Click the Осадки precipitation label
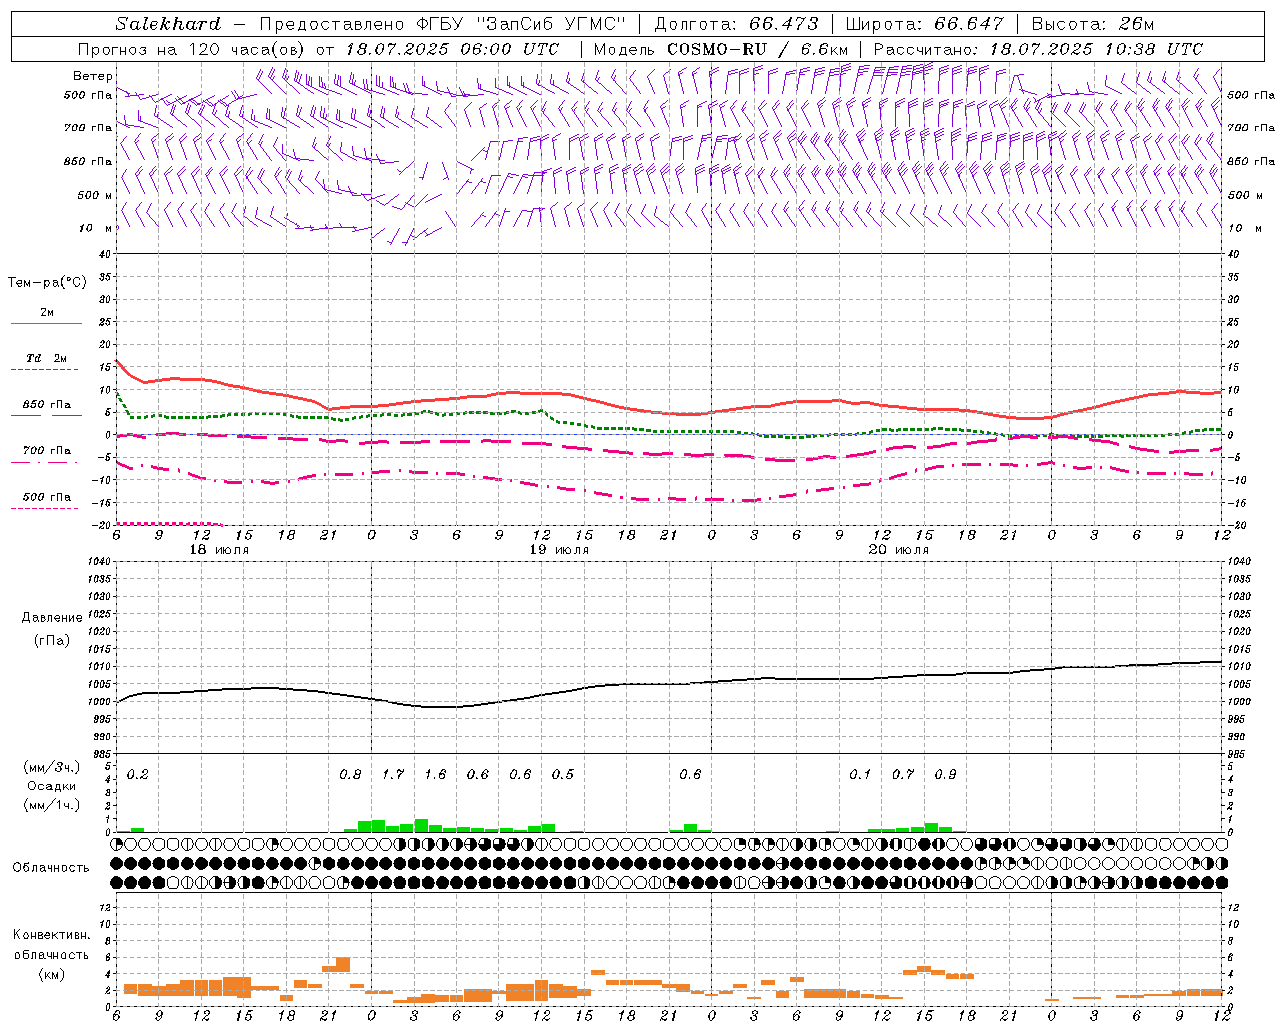The image size is (1280, 1024). tap(51, 786)
